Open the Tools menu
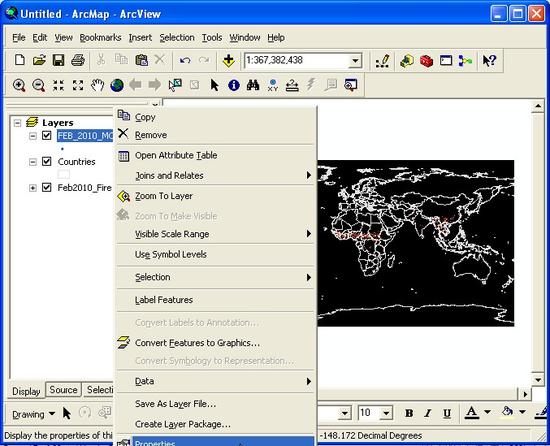Viewport: 550px width, 446px height. click(212, 38)
